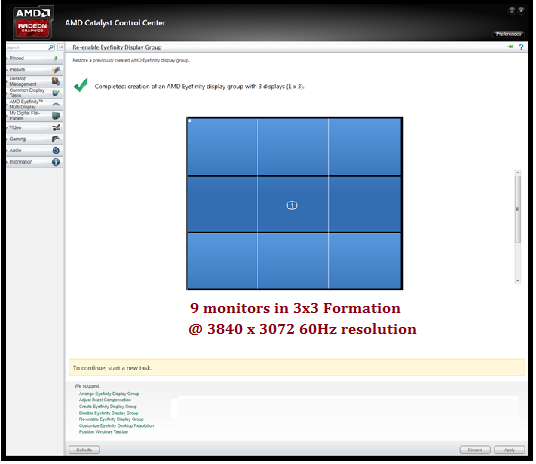Open Position Windows Taskbar link
The image size is (536, 464).
103,433
